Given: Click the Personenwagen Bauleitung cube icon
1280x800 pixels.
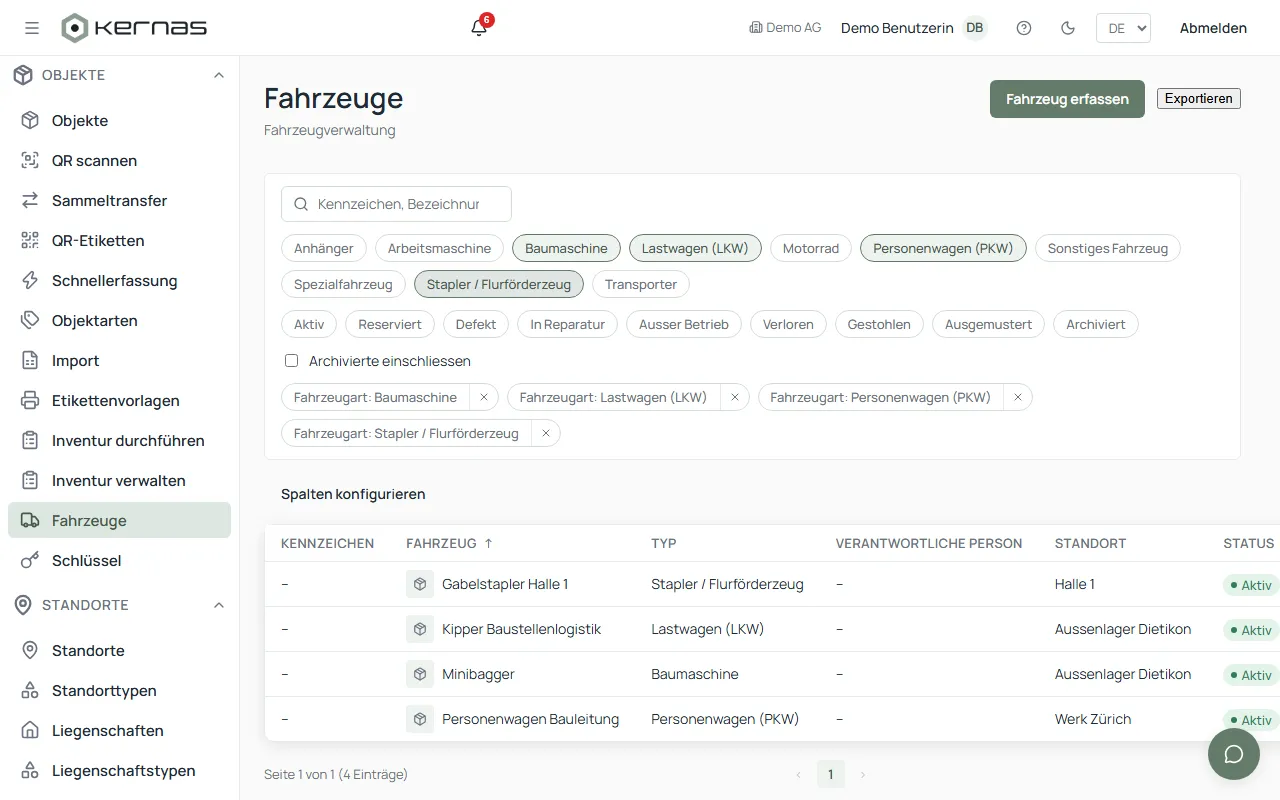Looking at the screenshot, I should 420,719.
